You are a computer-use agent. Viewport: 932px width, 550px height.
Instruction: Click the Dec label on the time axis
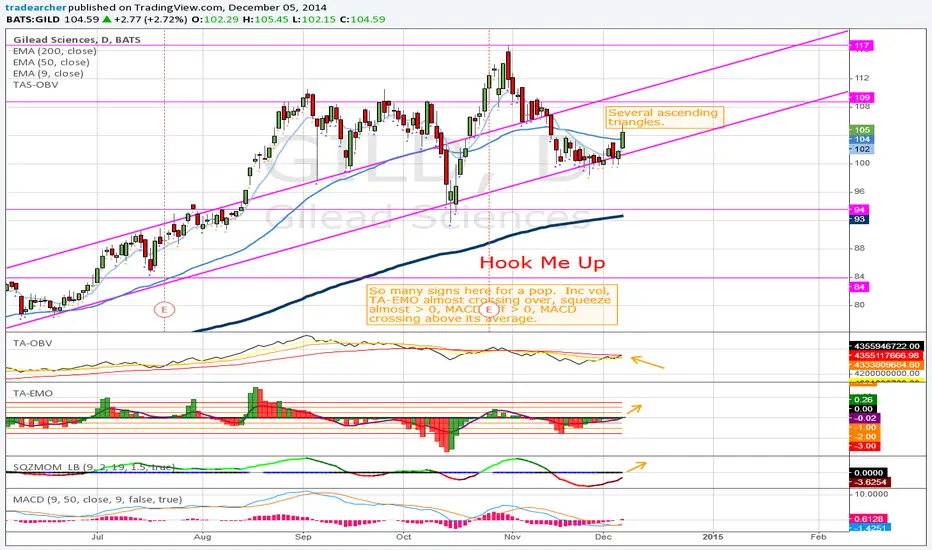603,537
